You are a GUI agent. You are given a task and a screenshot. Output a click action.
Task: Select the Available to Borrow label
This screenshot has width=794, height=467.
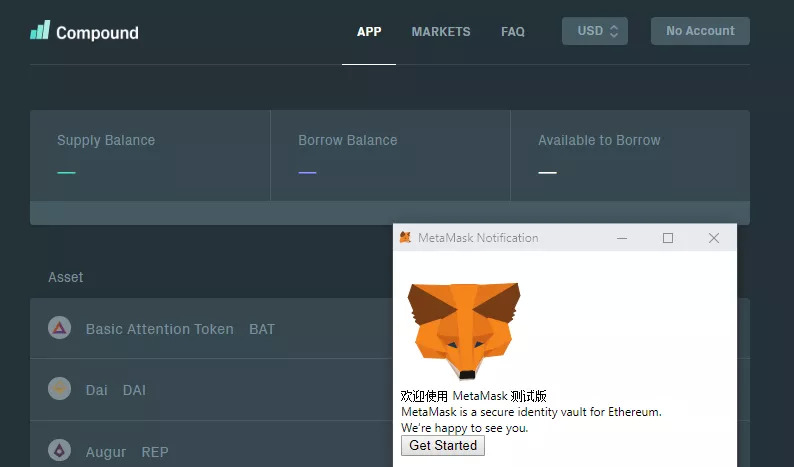click(599, 140)
